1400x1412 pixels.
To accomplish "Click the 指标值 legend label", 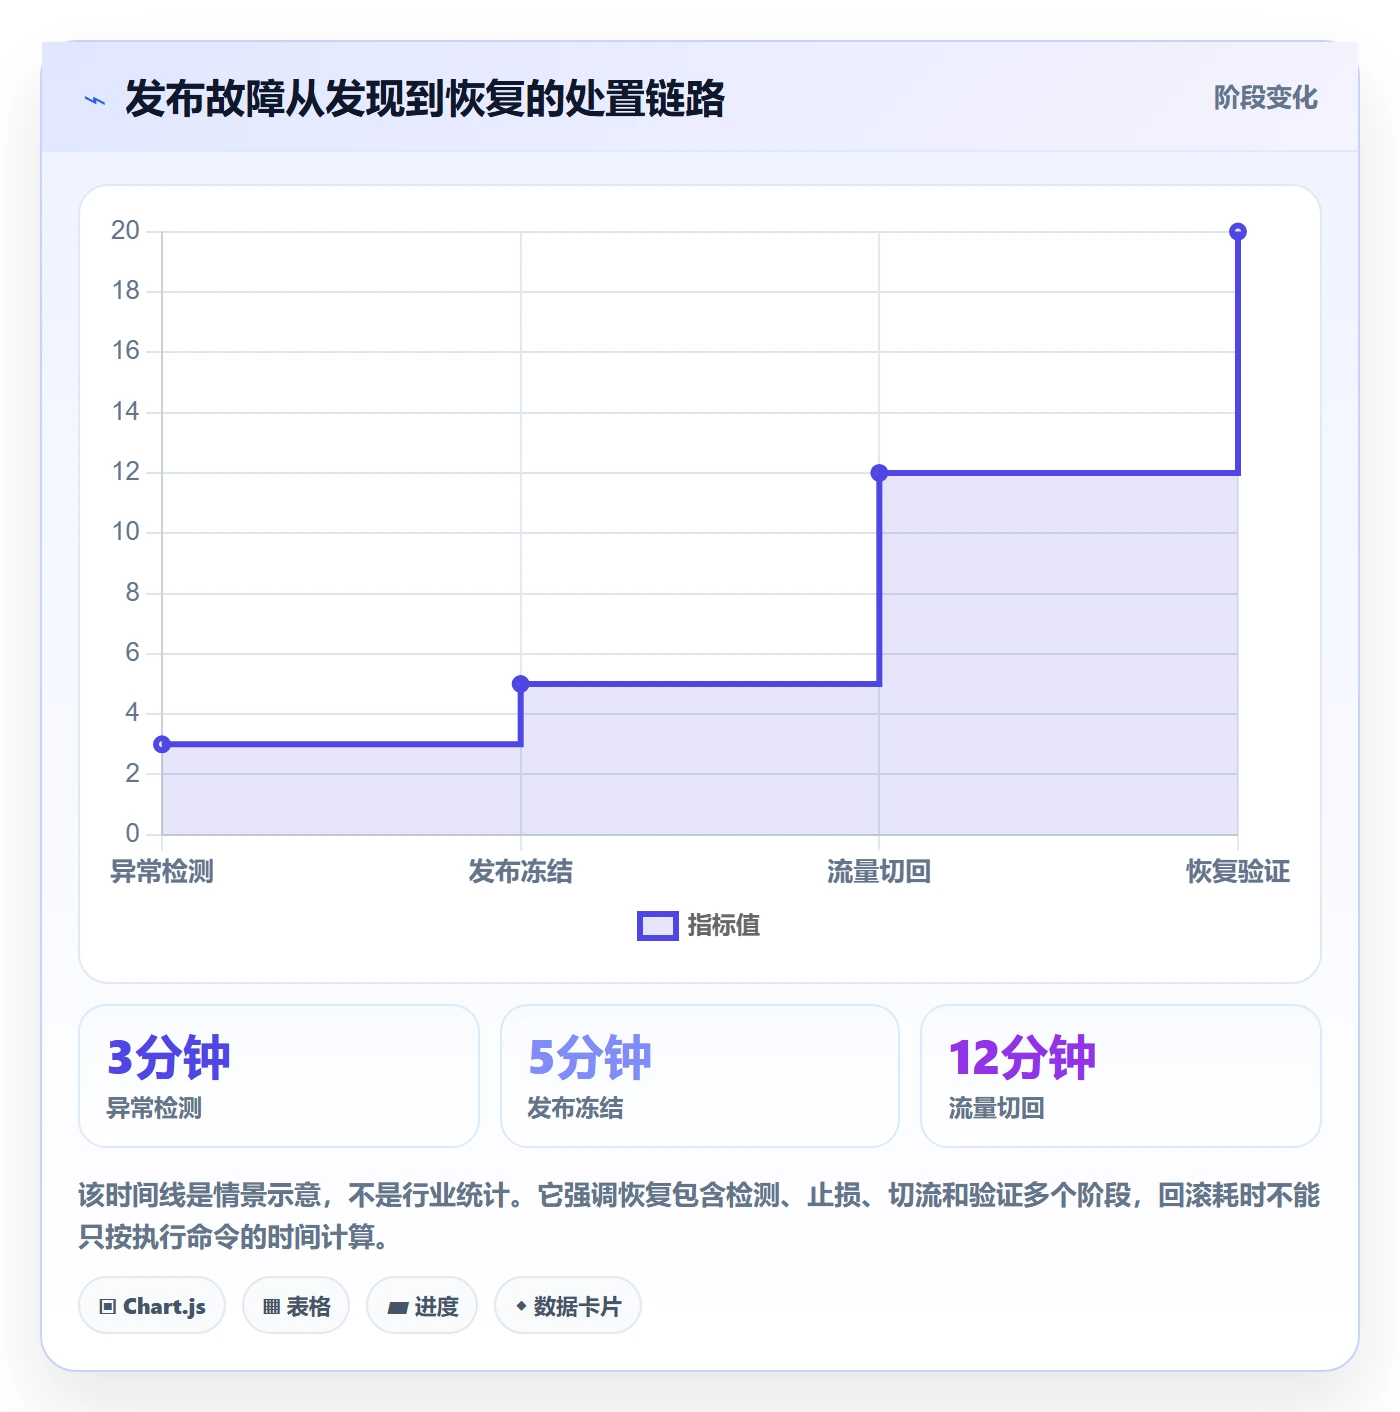I will [724, 926].
